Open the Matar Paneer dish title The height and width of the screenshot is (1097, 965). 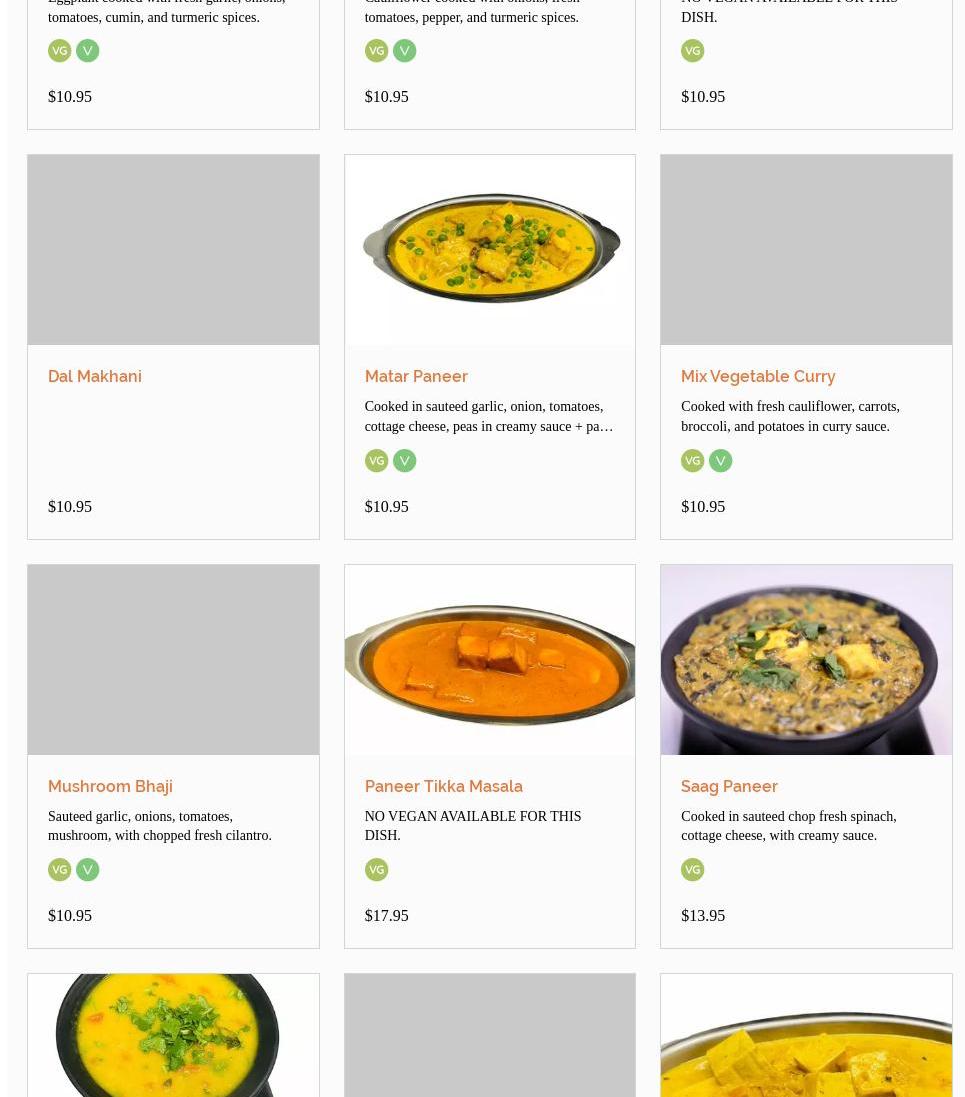point(416,377)
